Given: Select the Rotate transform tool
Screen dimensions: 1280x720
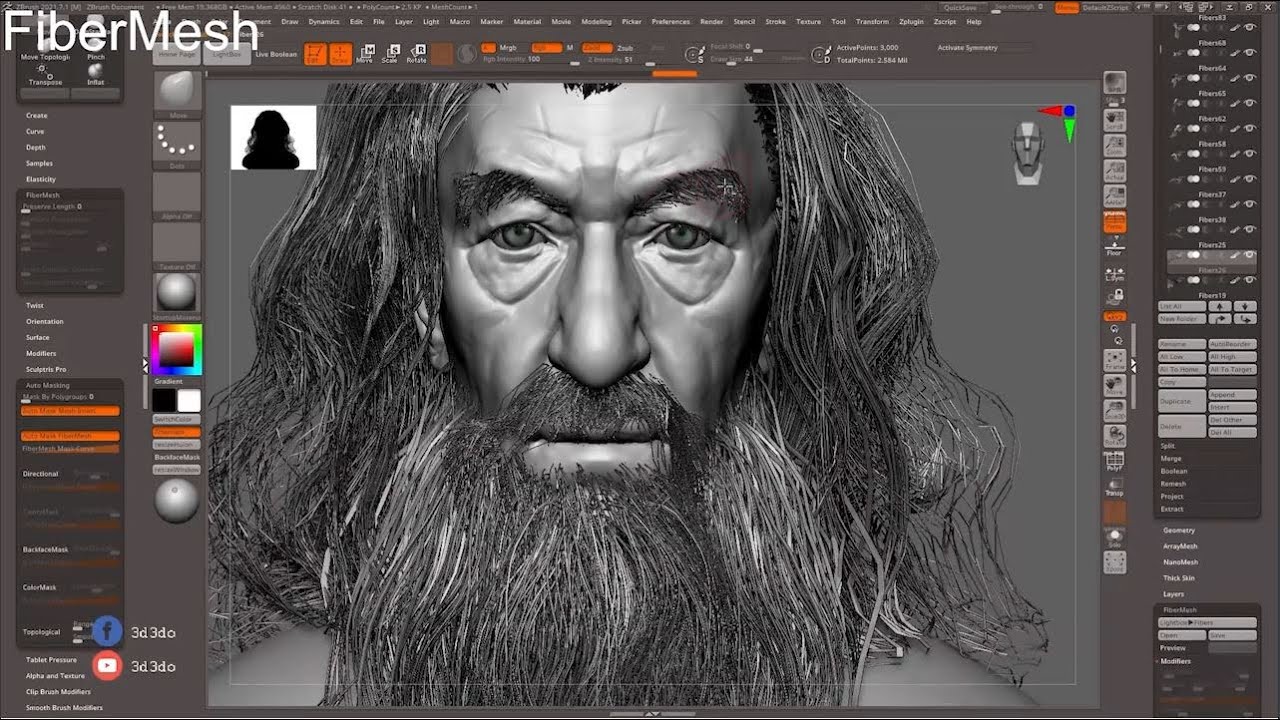Looking at the screenshot, I should pyautogui.click(x=417, y=54).
